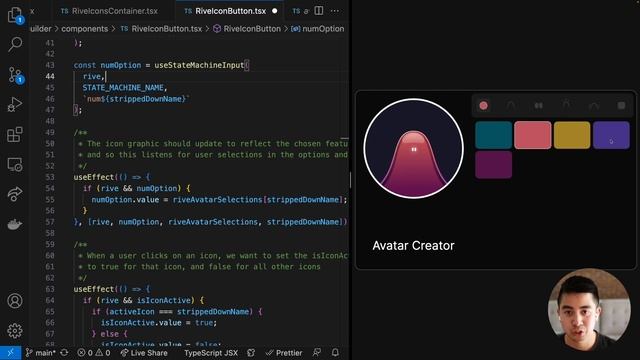The image size is (640, 360).
Task: Click the feedback icon in status bar
Action: pos(316,353)
